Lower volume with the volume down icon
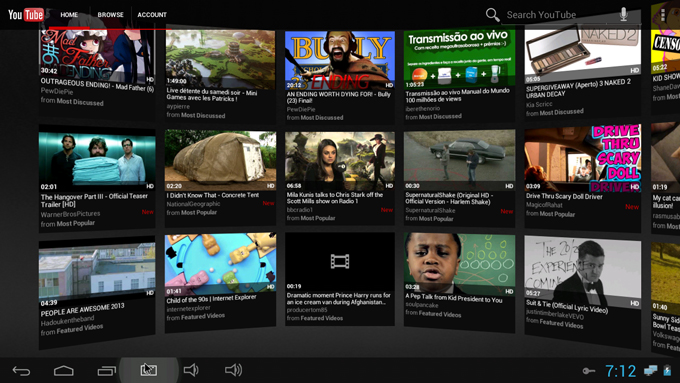The image size is (680, 383). pyautogui.click(x=191, y=370)
